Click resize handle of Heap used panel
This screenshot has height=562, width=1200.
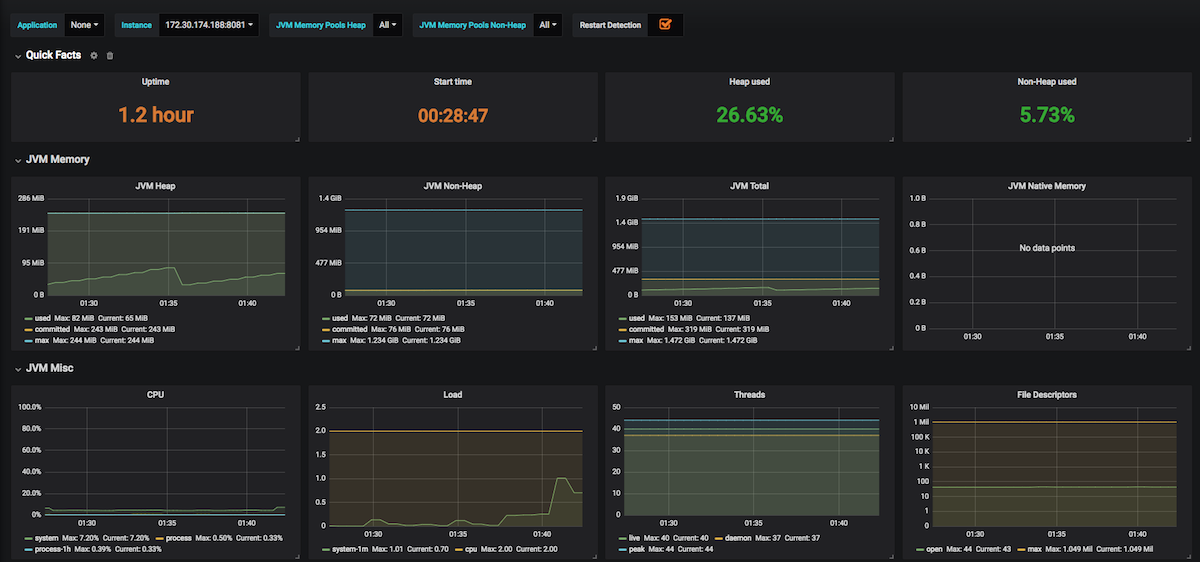point(893,139)
